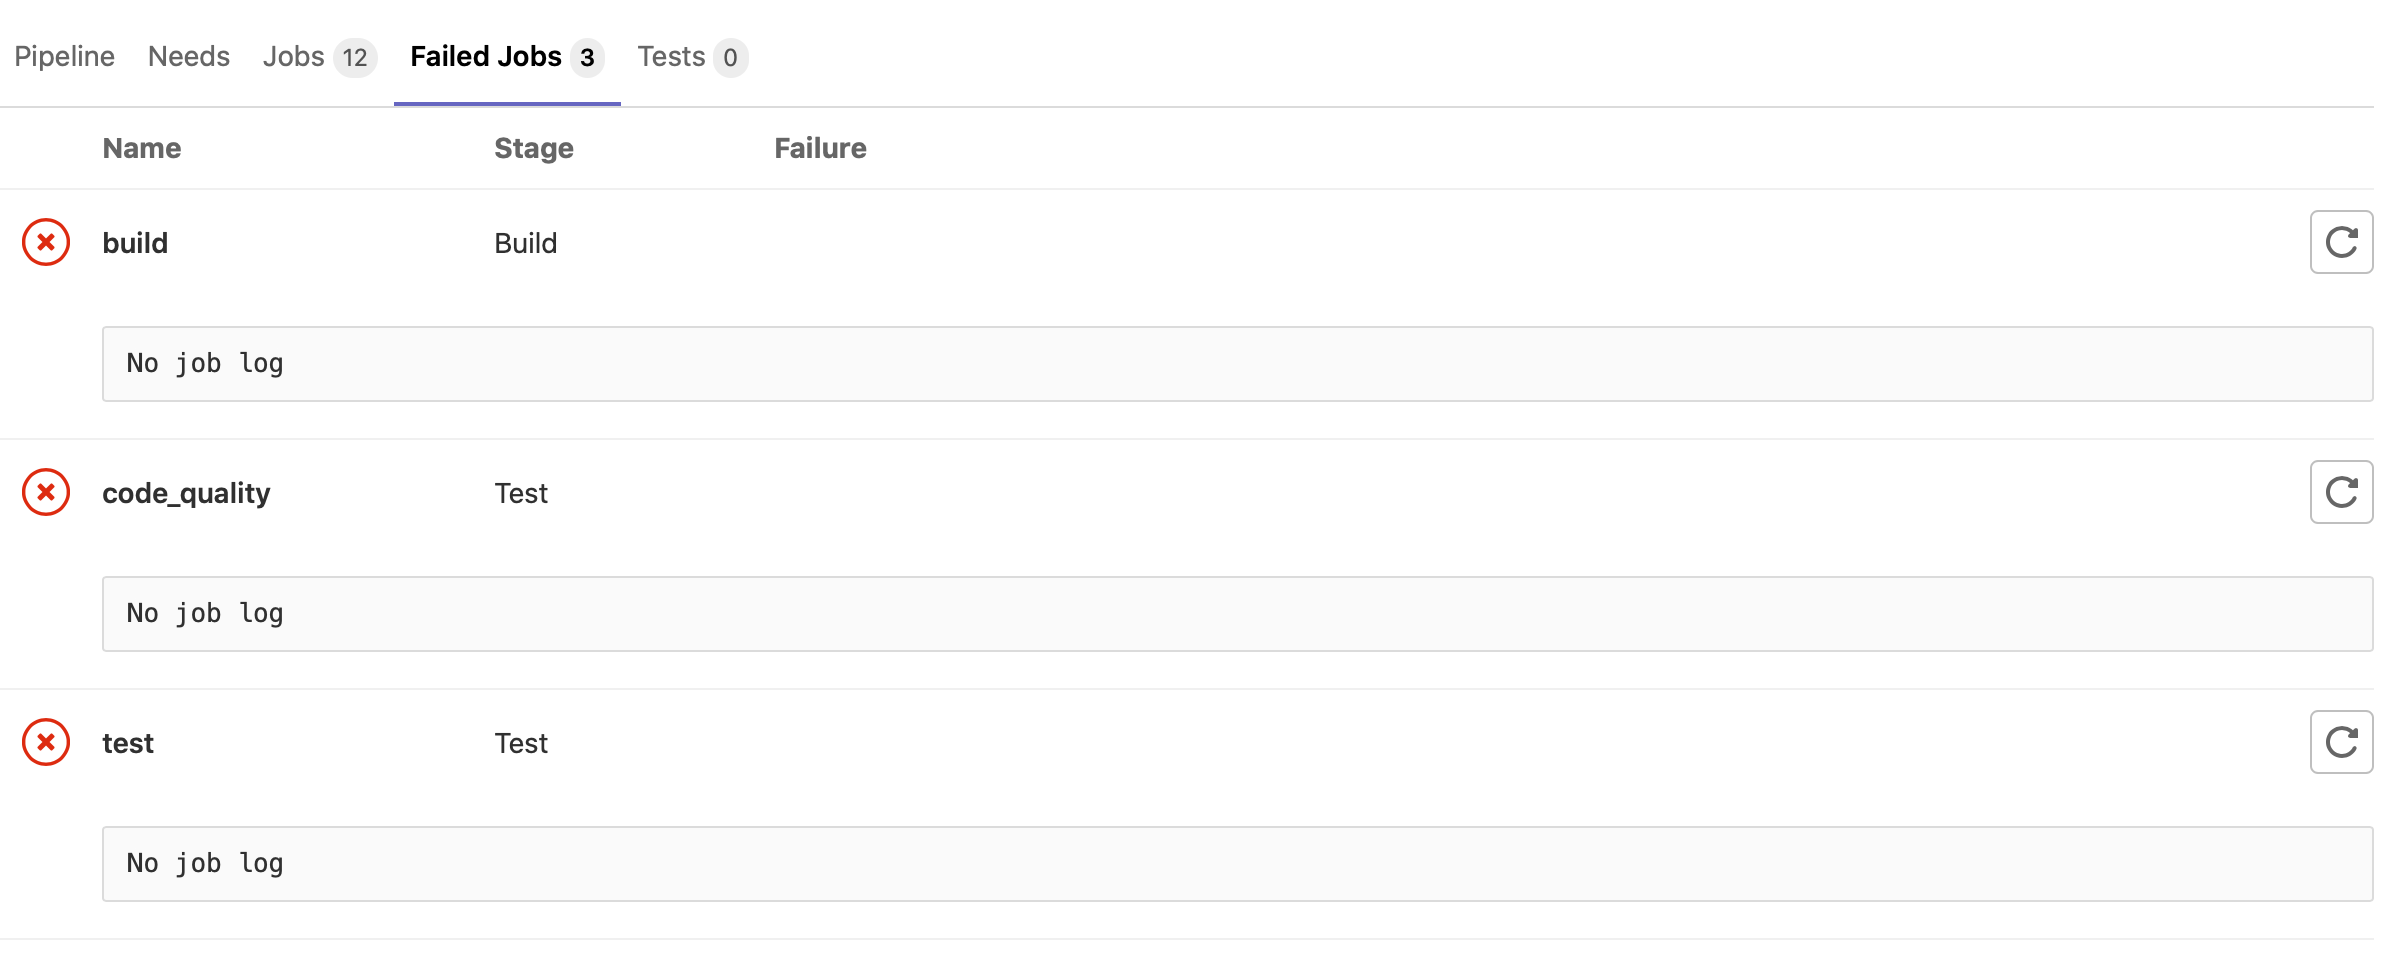Select the Failed Jobs tab
The height and width of the screenshot is (972, 2406).
point(486,57)
